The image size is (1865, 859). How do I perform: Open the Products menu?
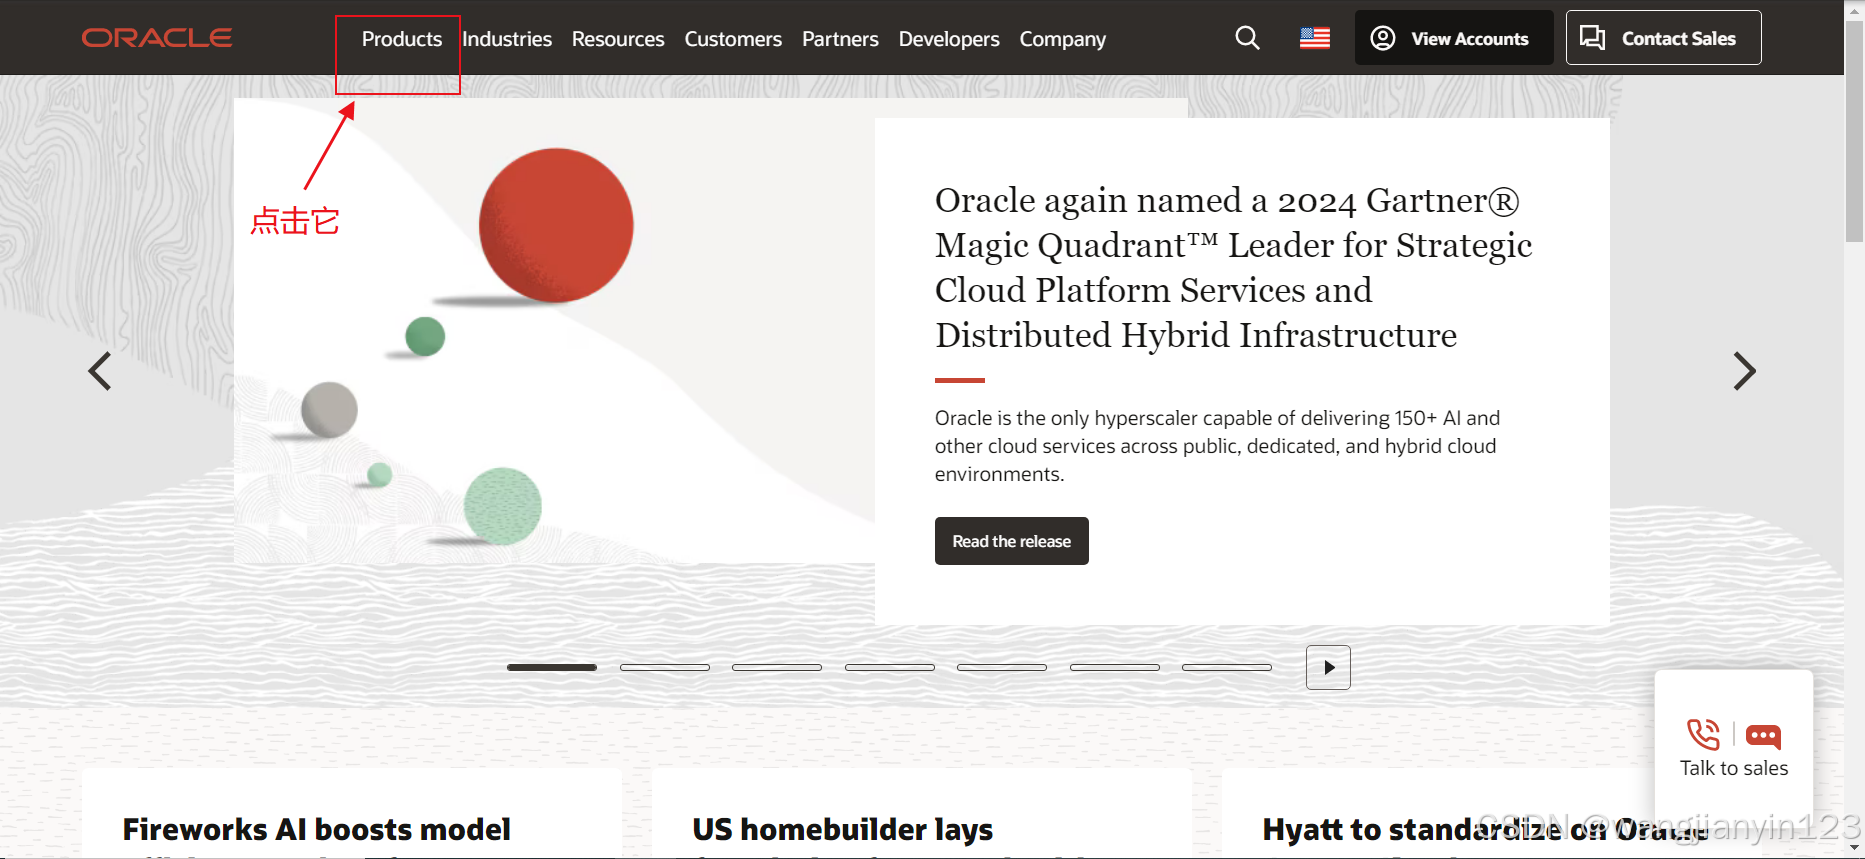coord(402,39)
